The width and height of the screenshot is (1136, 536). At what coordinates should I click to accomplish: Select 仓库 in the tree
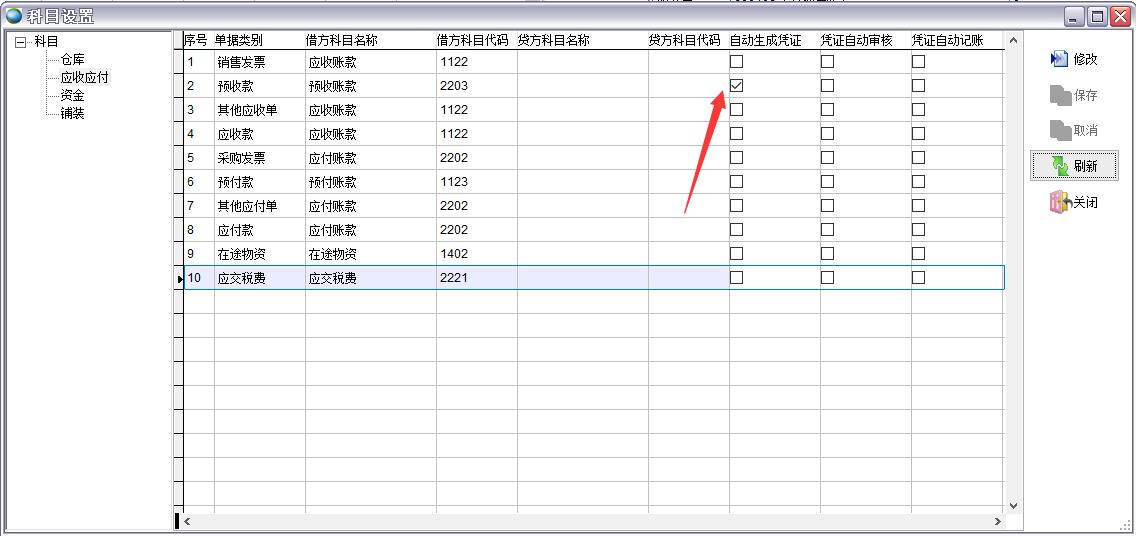pyautogui.click(x=72, y=60)
